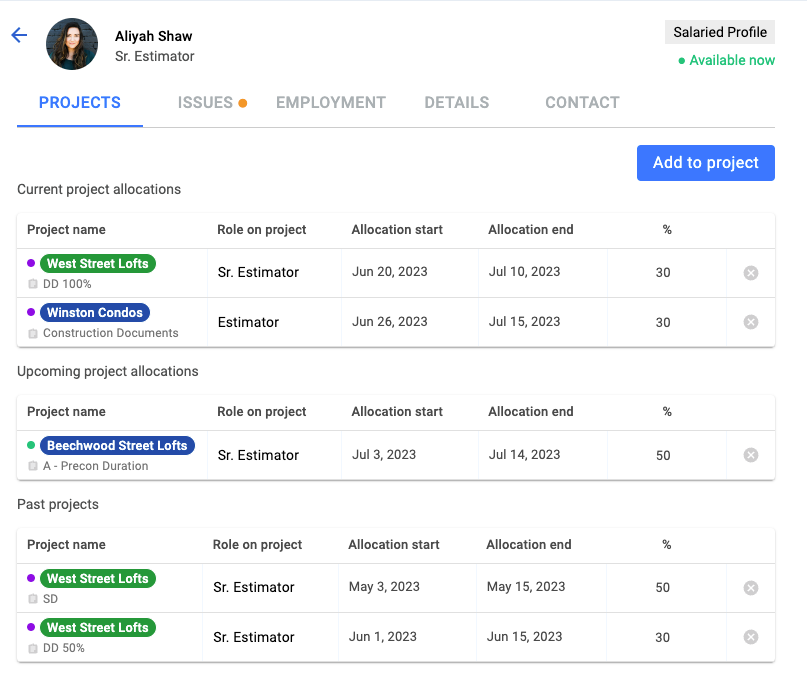
Task: Click the Construction Documents phase icon
Action: click(33, 333)
